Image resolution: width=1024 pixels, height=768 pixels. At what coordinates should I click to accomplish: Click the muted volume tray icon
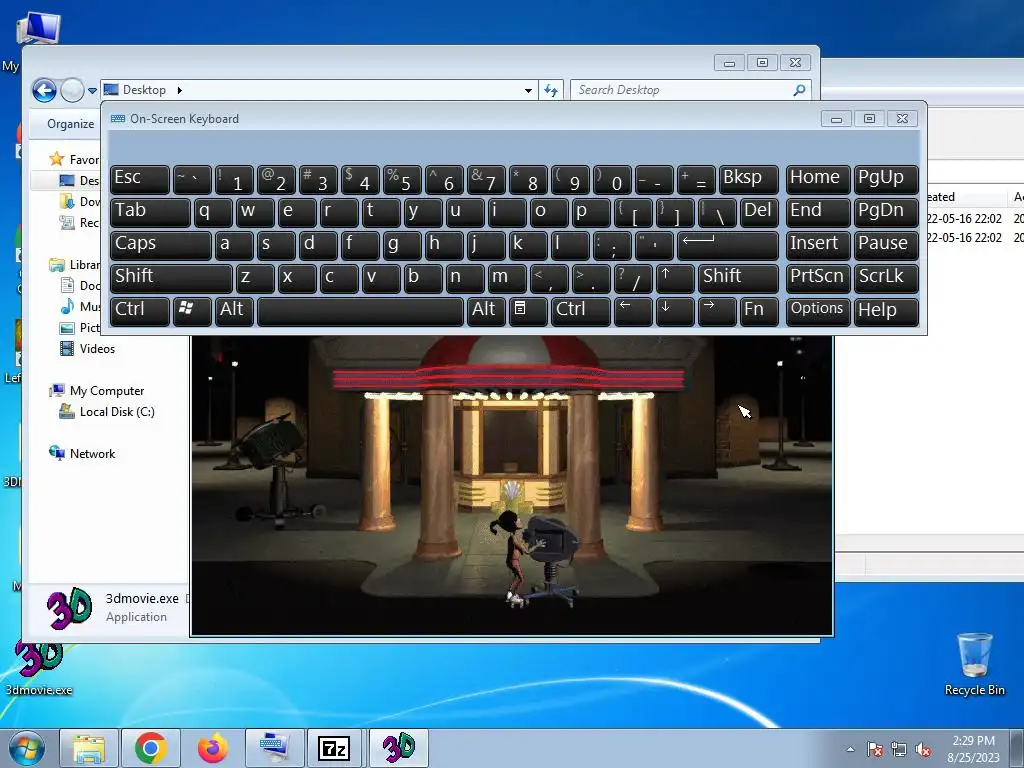tap(923, 749)
